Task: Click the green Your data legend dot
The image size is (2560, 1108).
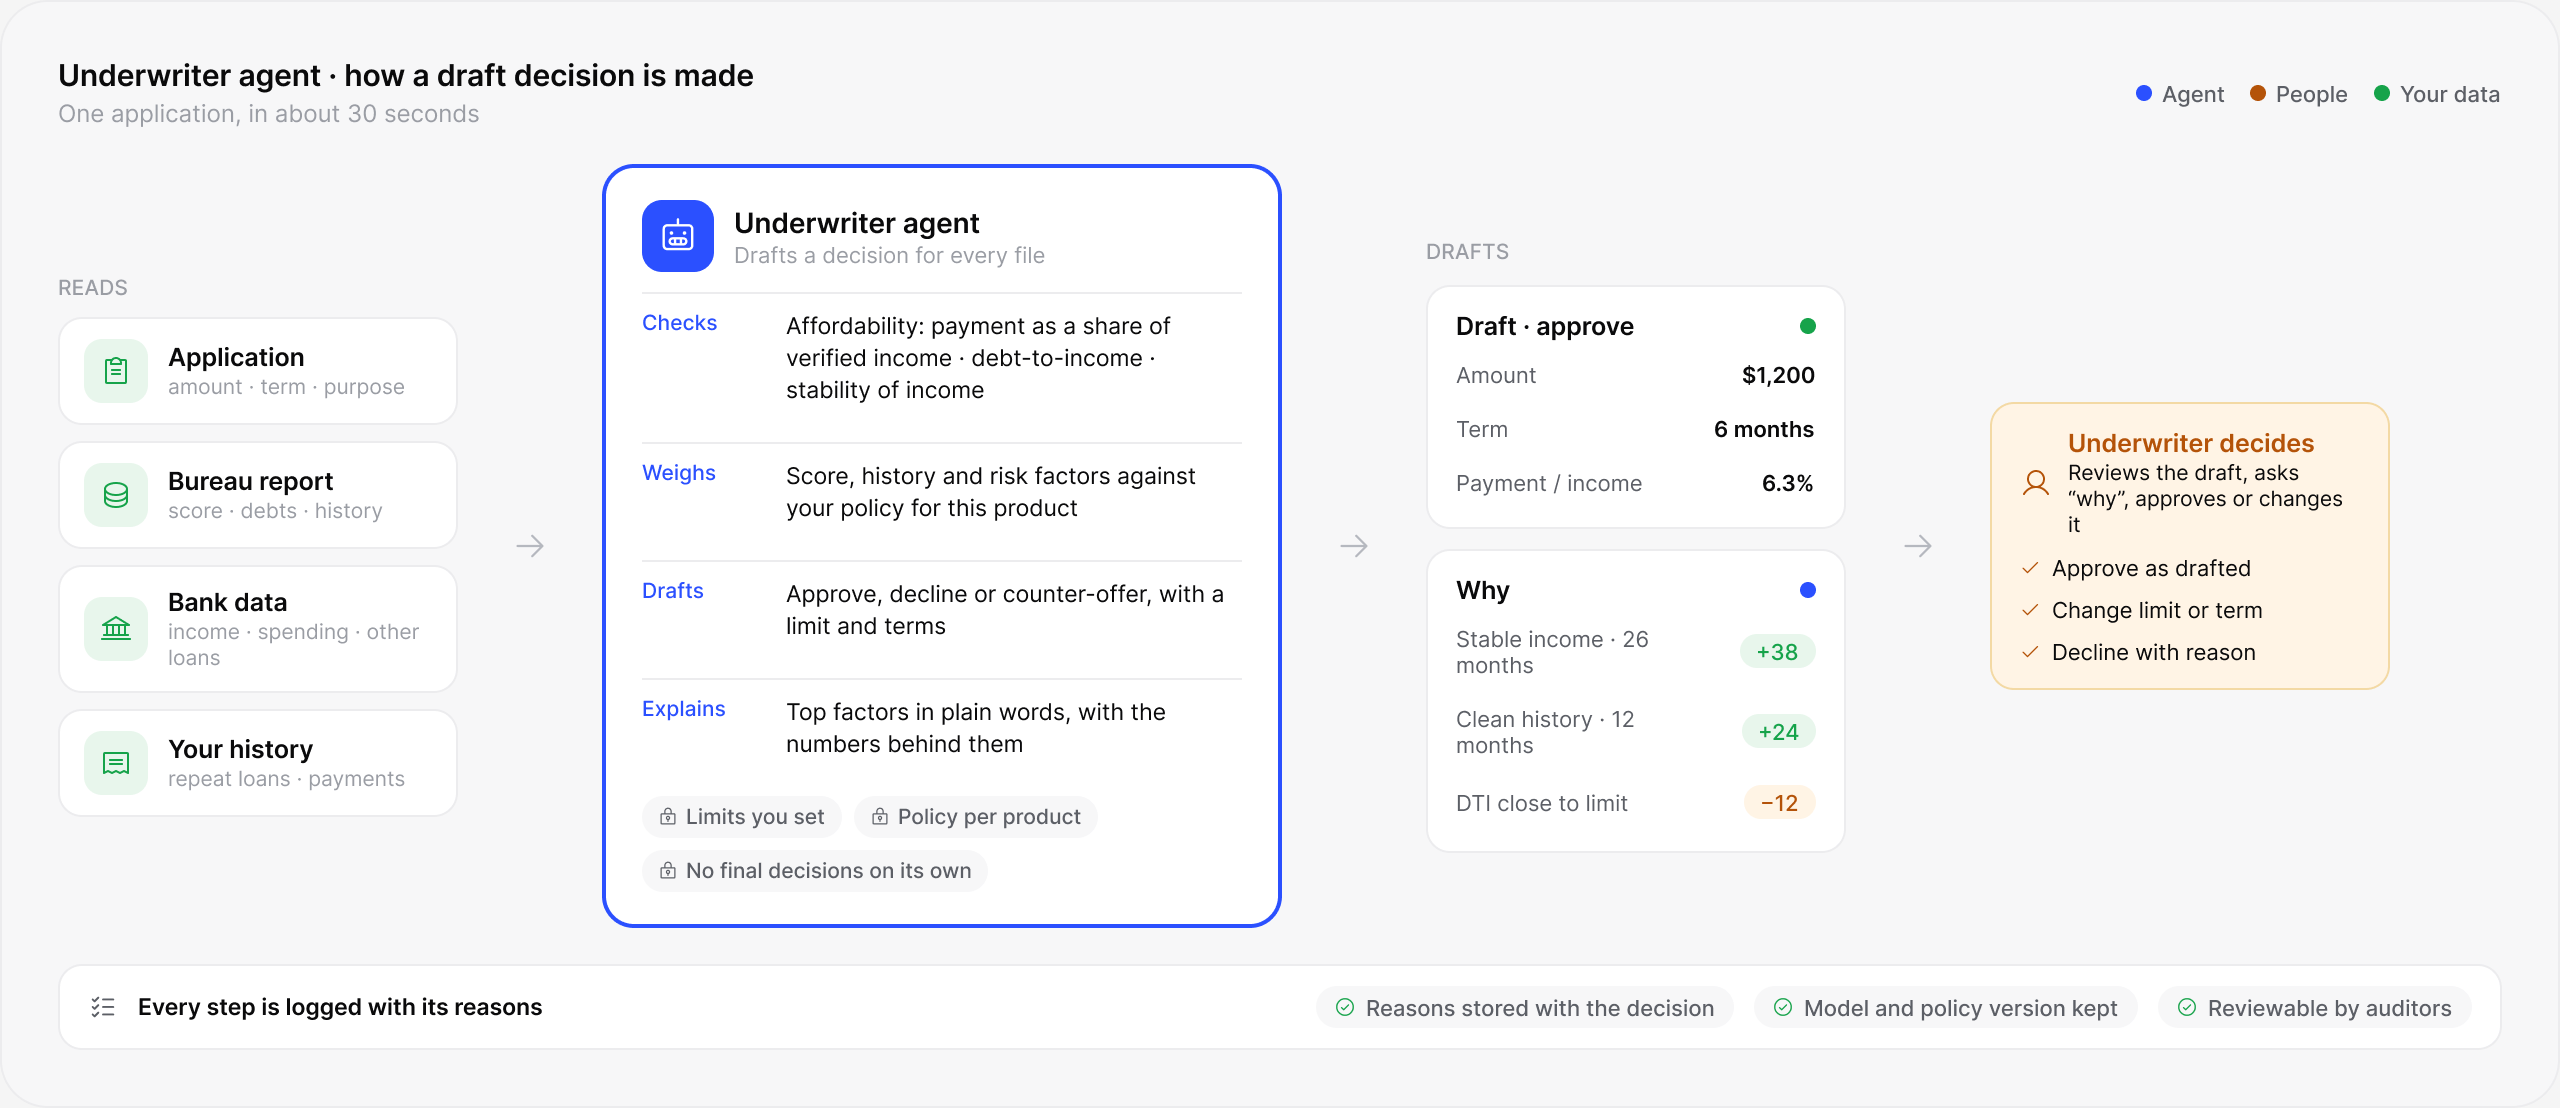Action: tap(2382, 93)
